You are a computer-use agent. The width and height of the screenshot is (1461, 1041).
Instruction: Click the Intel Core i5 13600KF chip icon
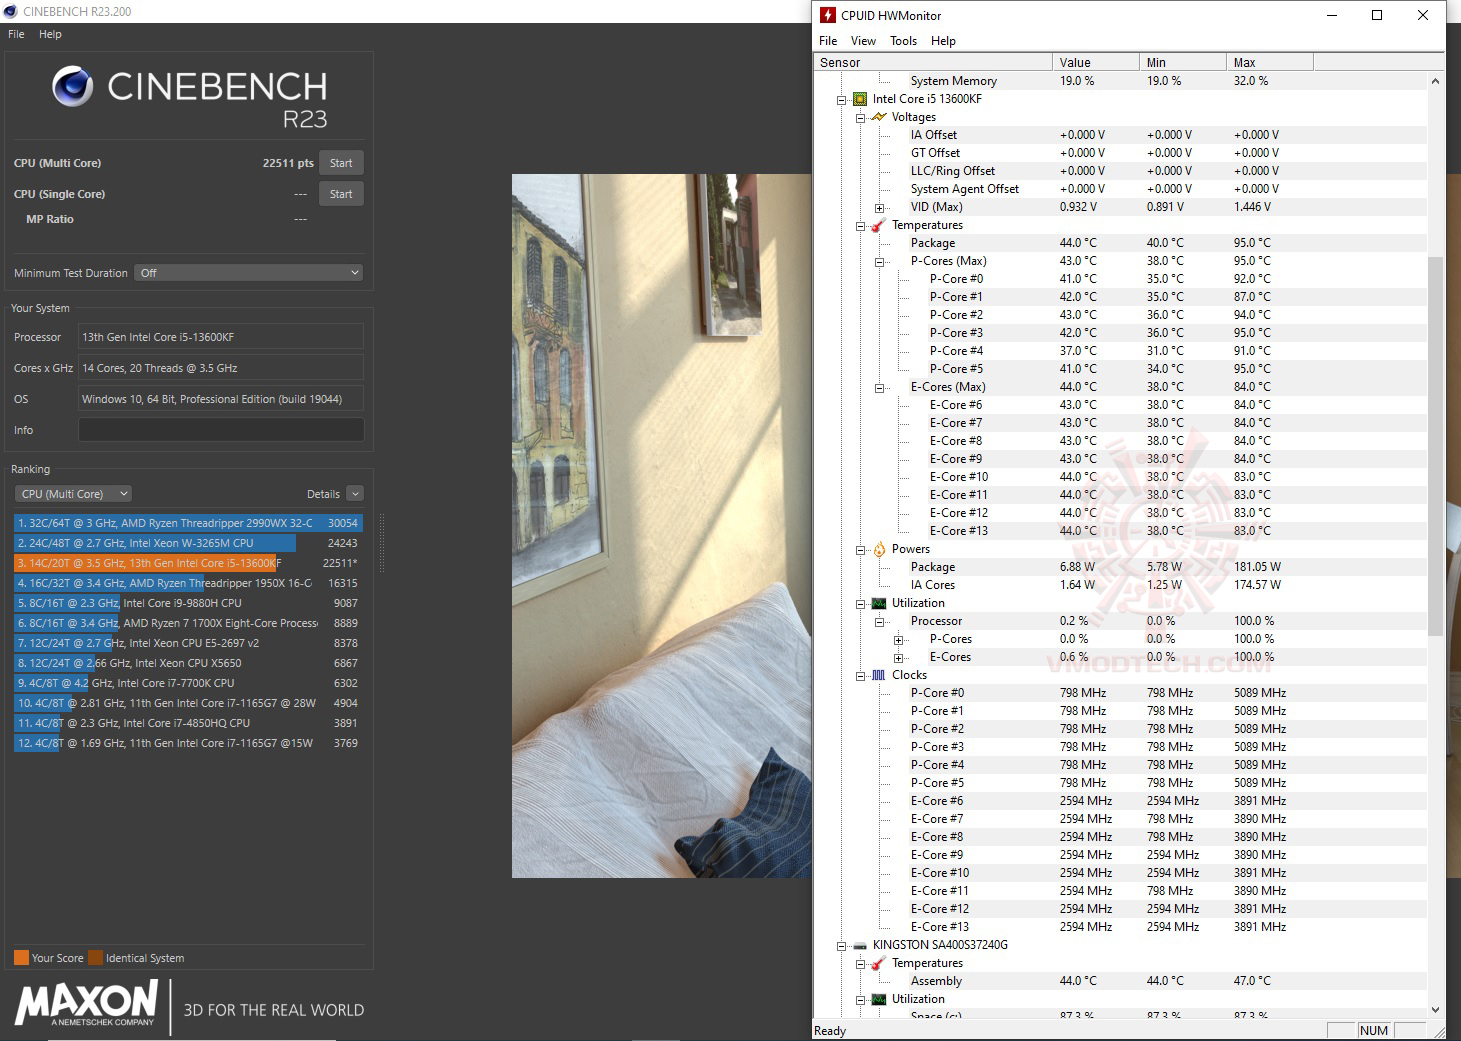[x=860, y=99]
